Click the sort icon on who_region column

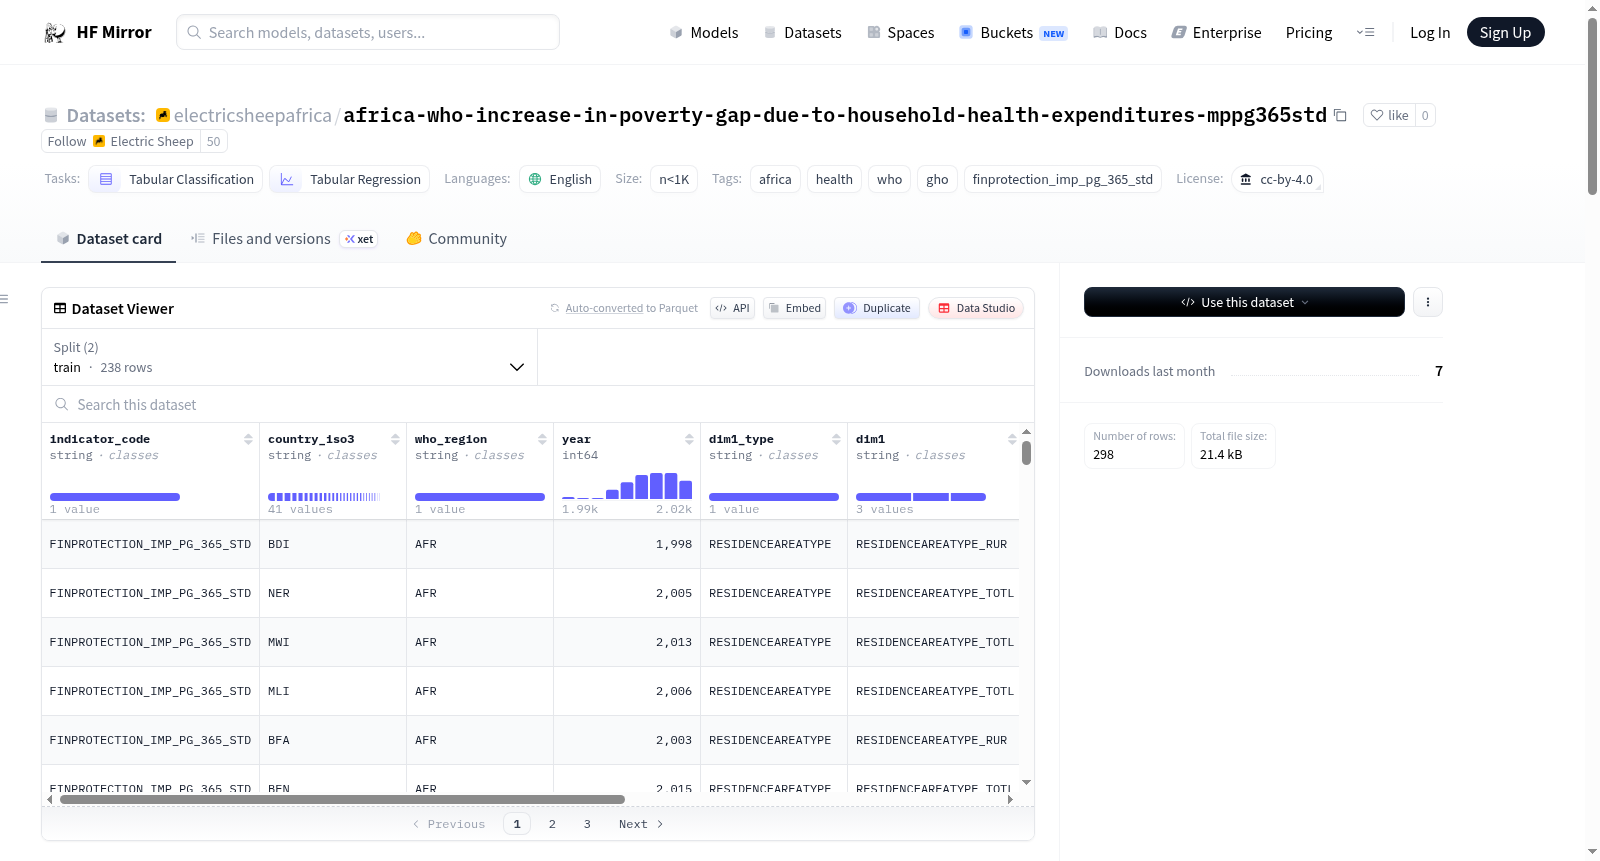coord(542,439)
